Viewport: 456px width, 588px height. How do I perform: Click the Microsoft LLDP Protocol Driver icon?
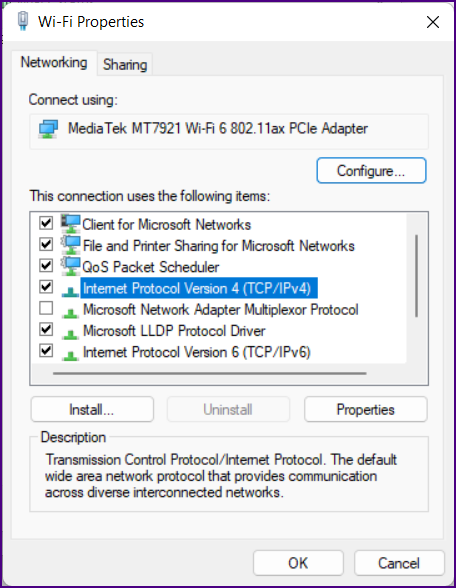(70, 334)
